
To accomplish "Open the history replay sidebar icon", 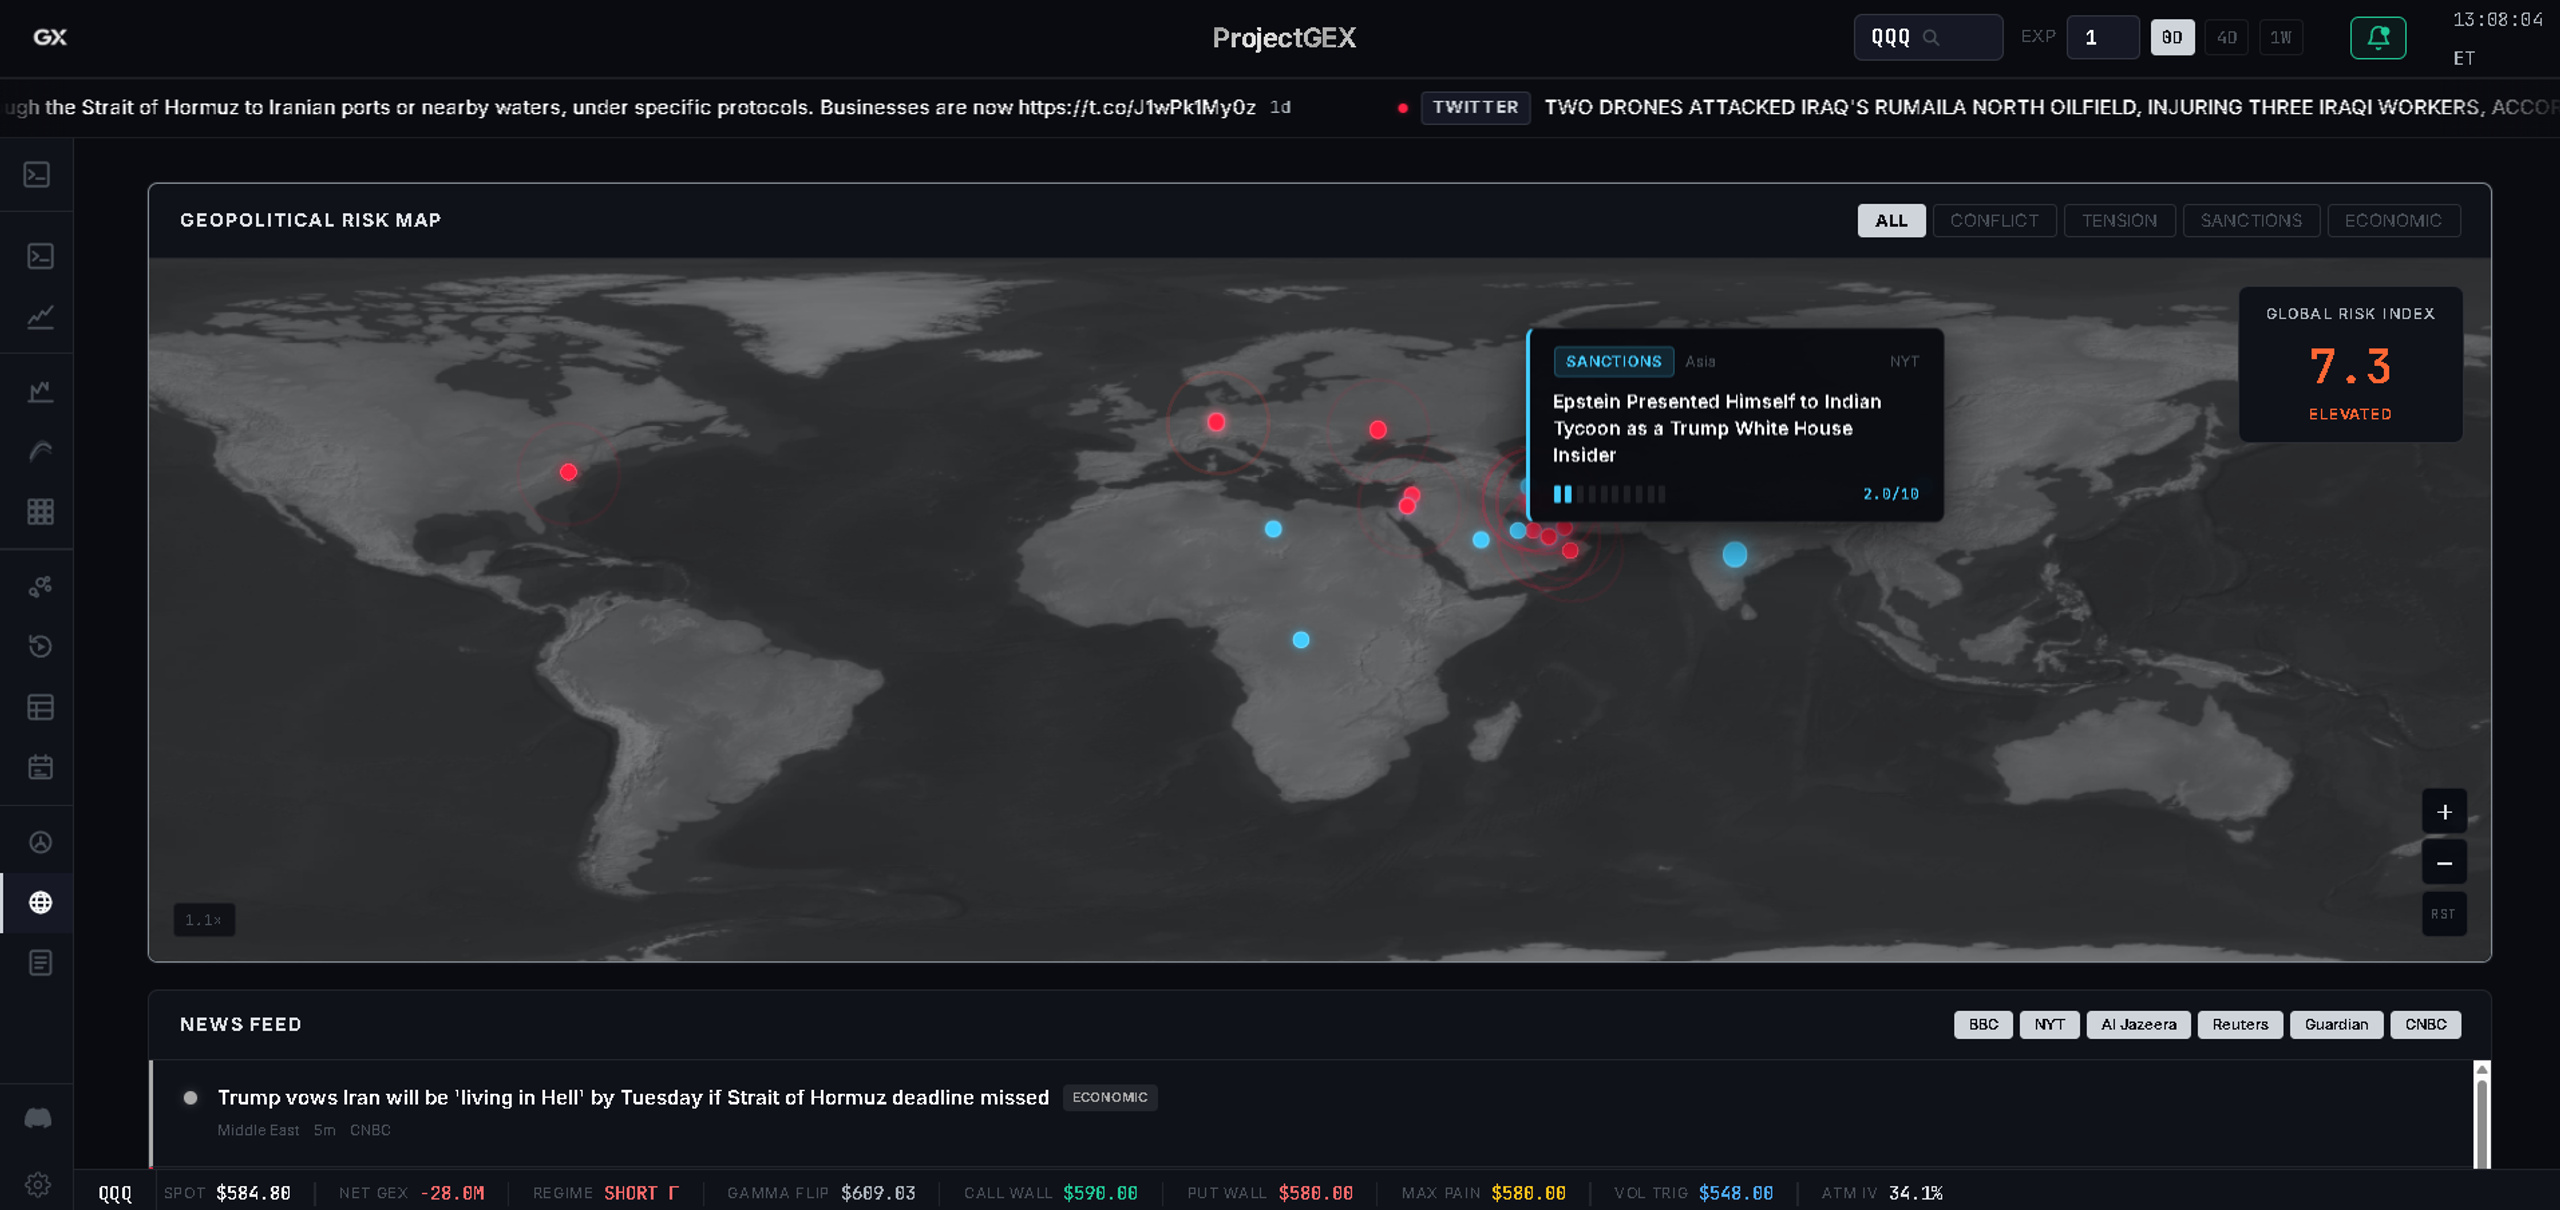I will (40, 646).
